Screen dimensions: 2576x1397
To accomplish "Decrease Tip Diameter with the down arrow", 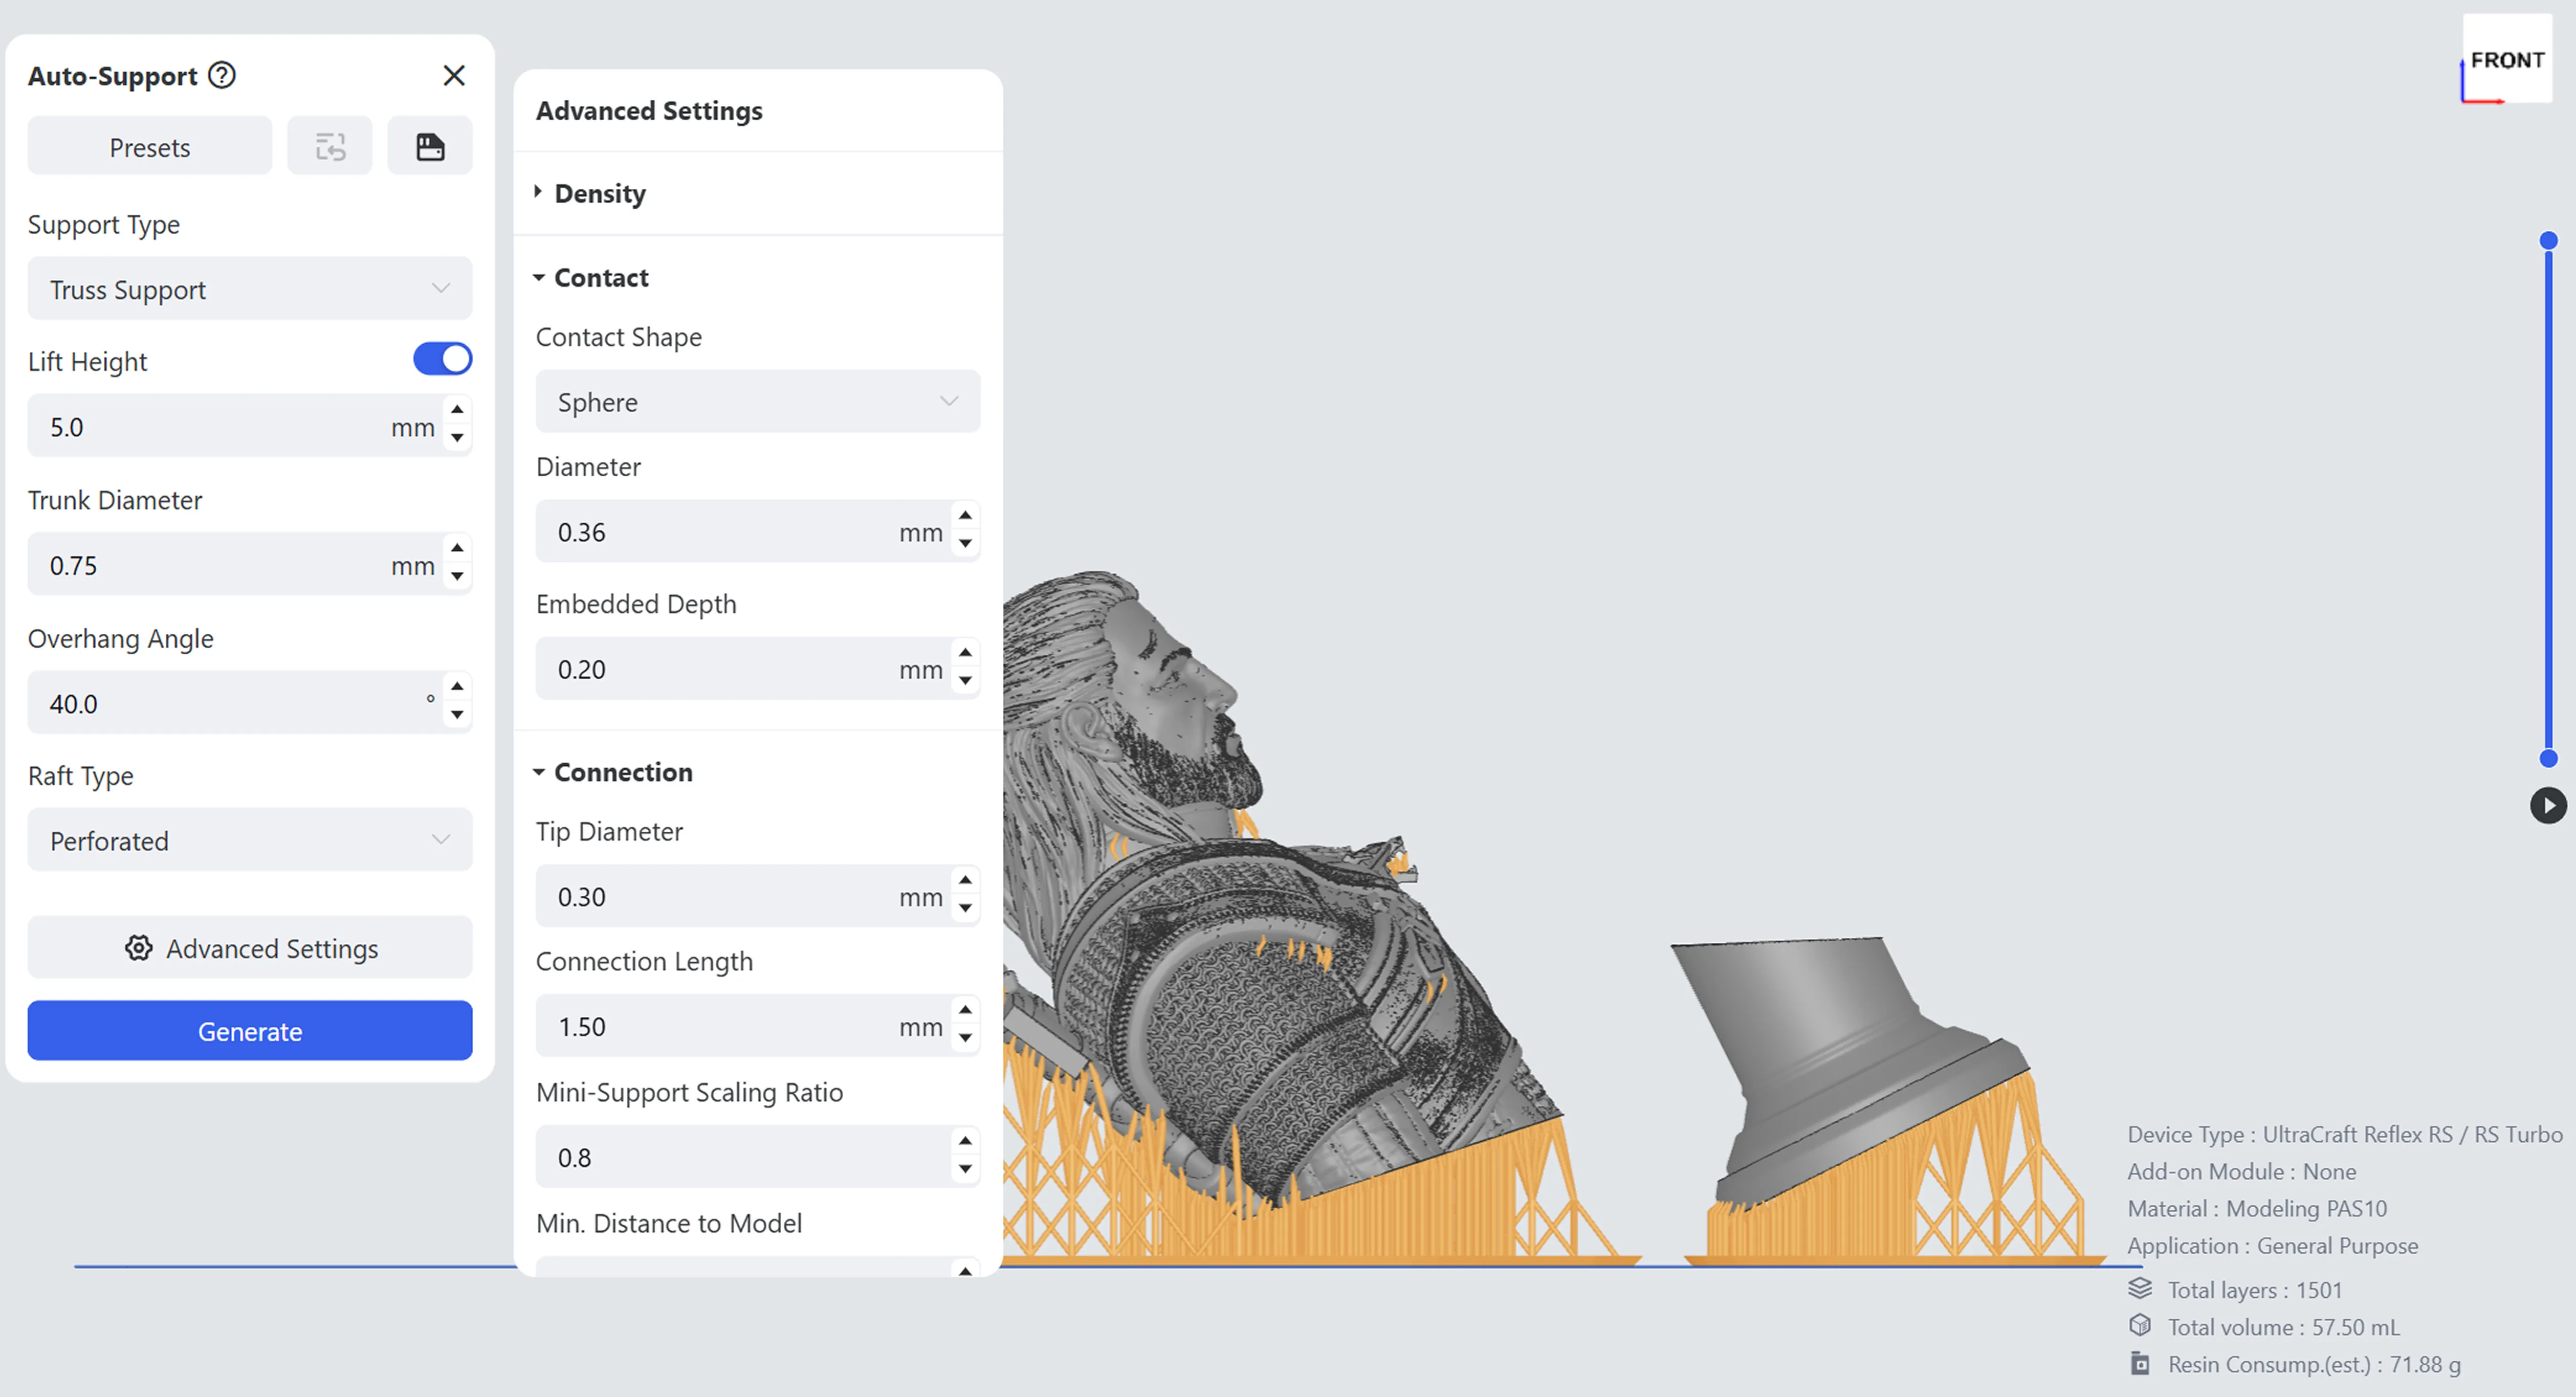I will [x=965, y=909].
